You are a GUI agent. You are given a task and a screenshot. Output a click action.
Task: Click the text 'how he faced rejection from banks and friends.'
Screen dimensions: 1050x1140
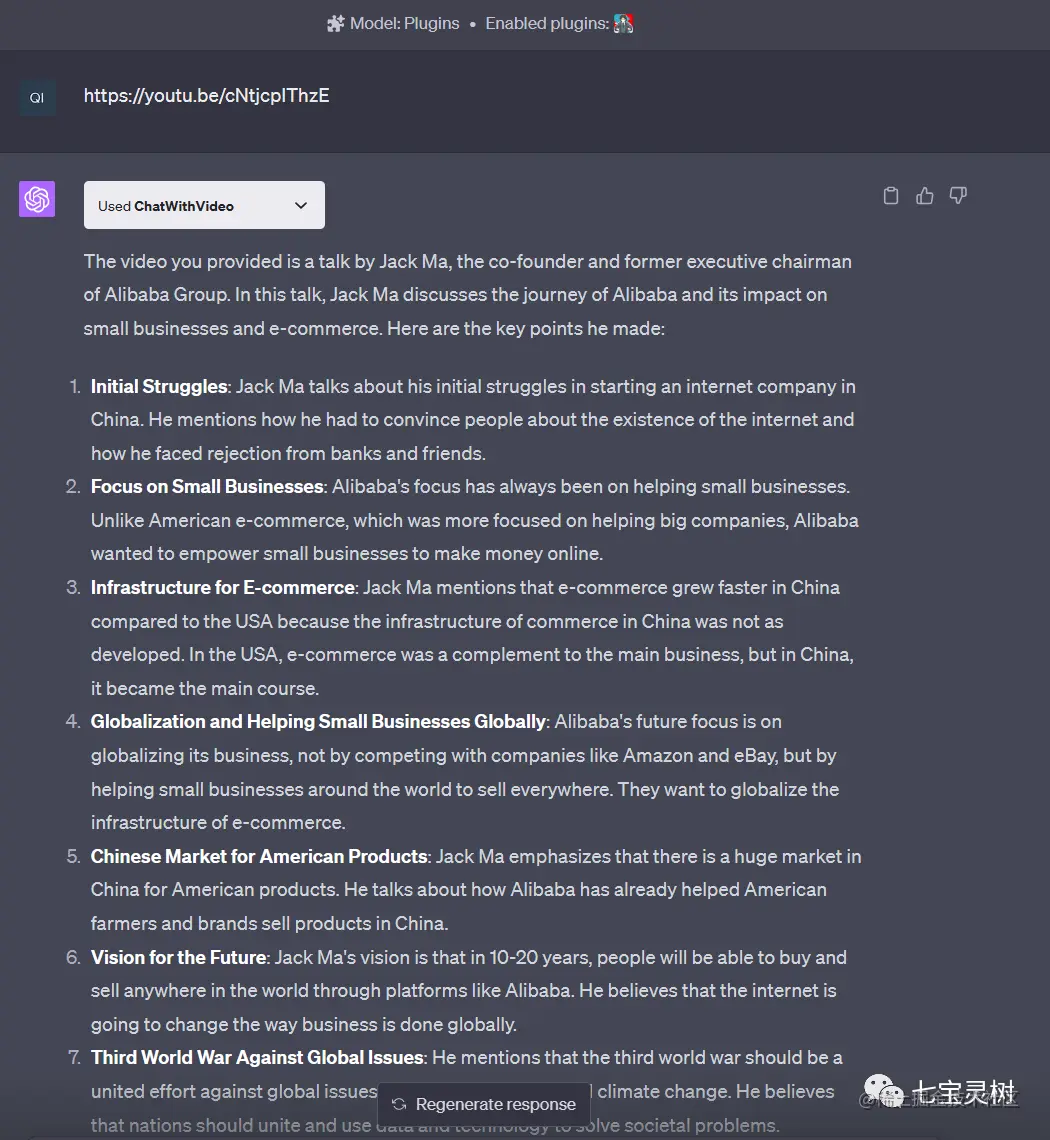coord(288,454)
